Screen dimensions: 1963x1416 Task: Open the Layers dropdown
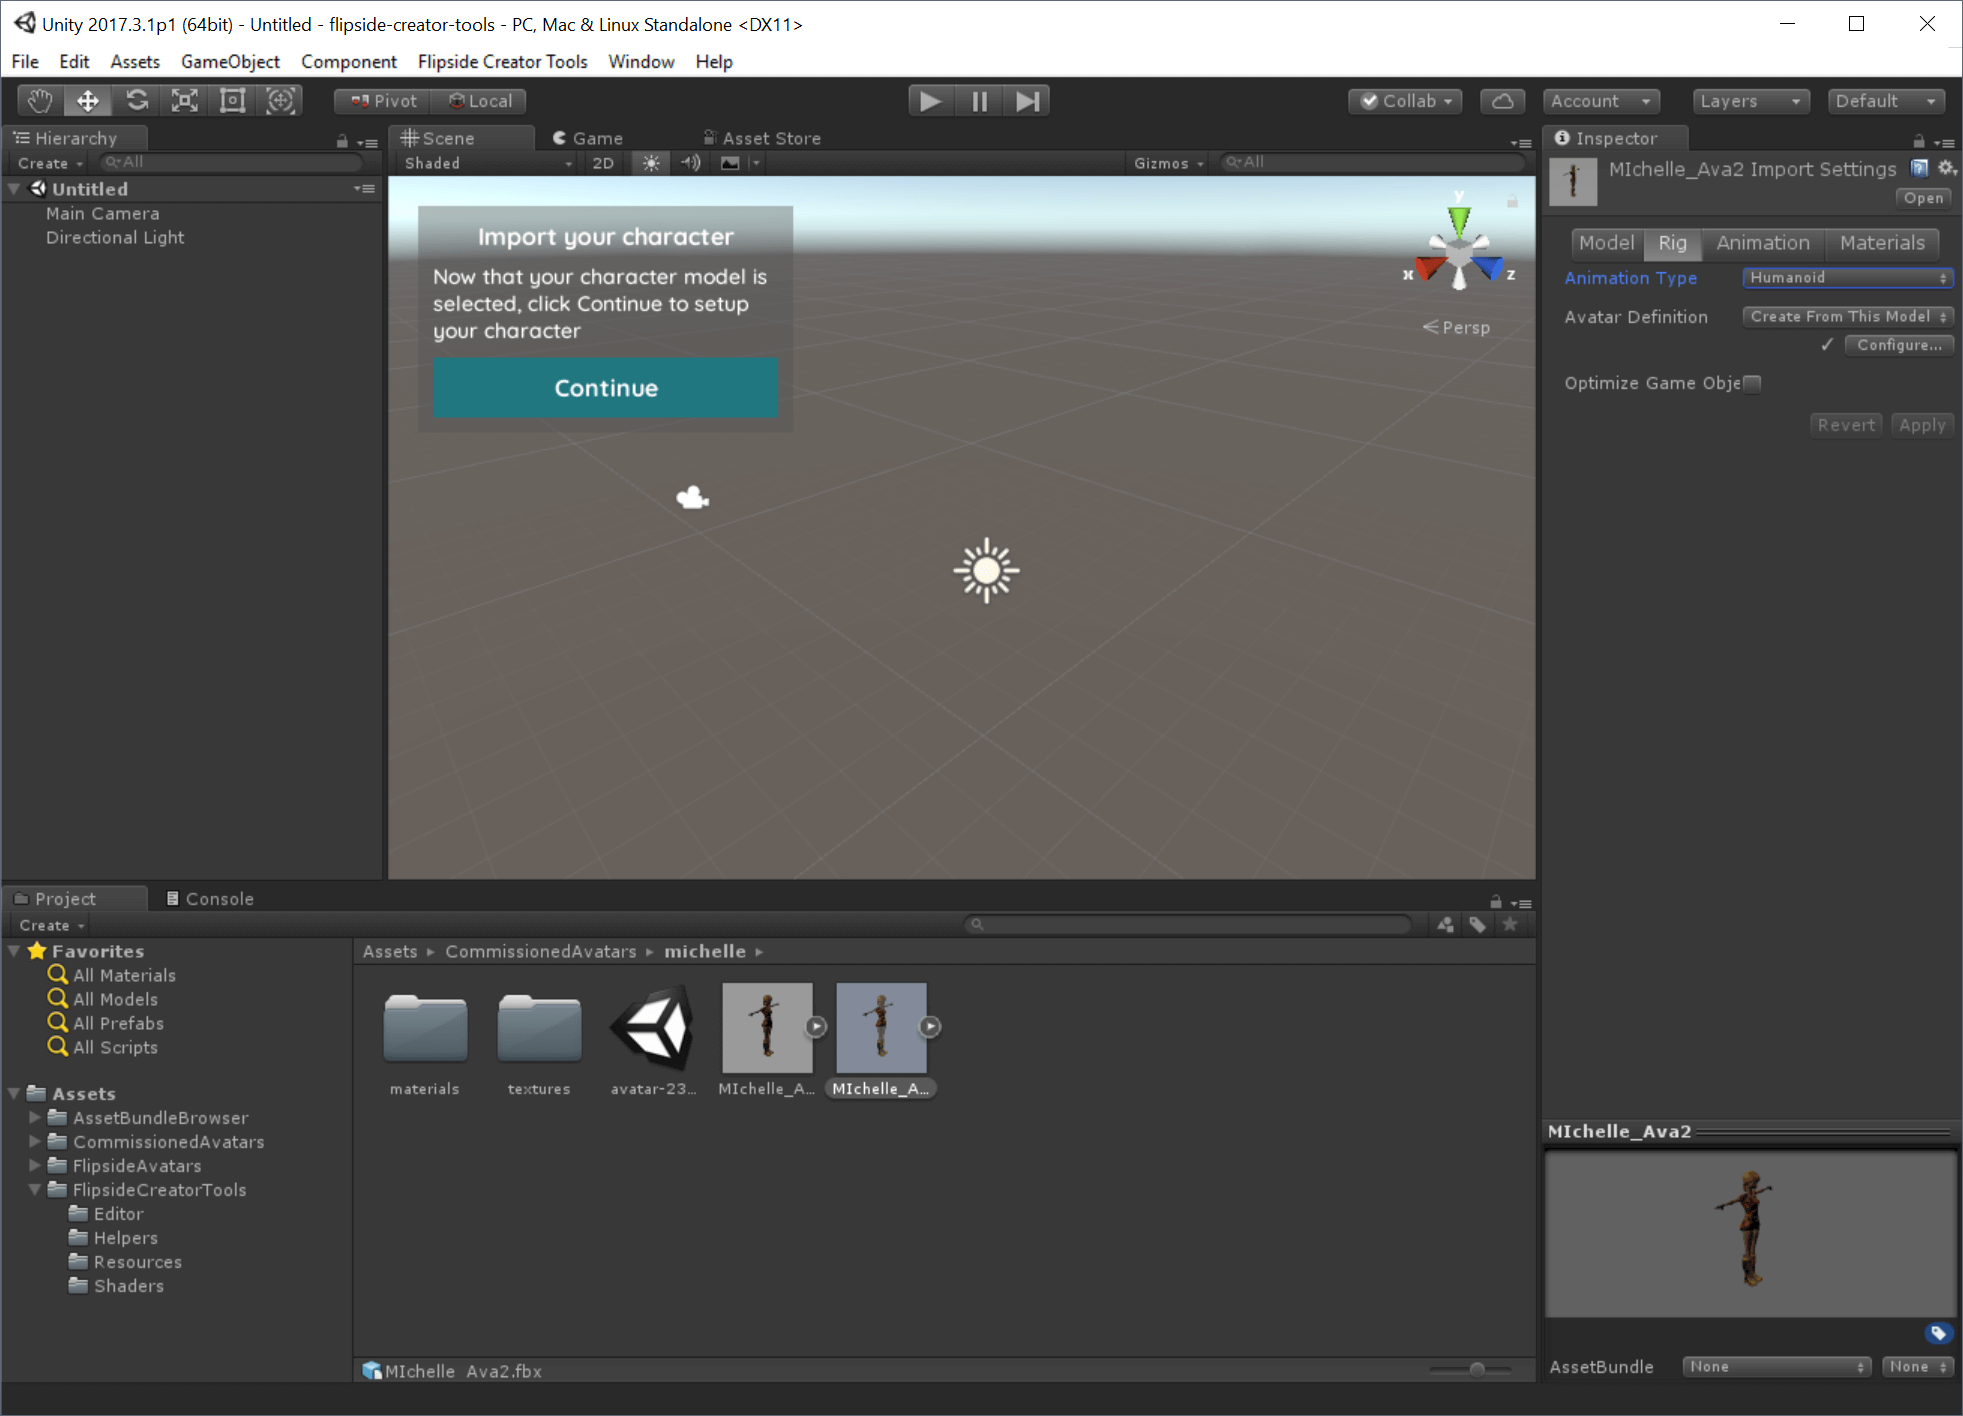click(1751, 101)
